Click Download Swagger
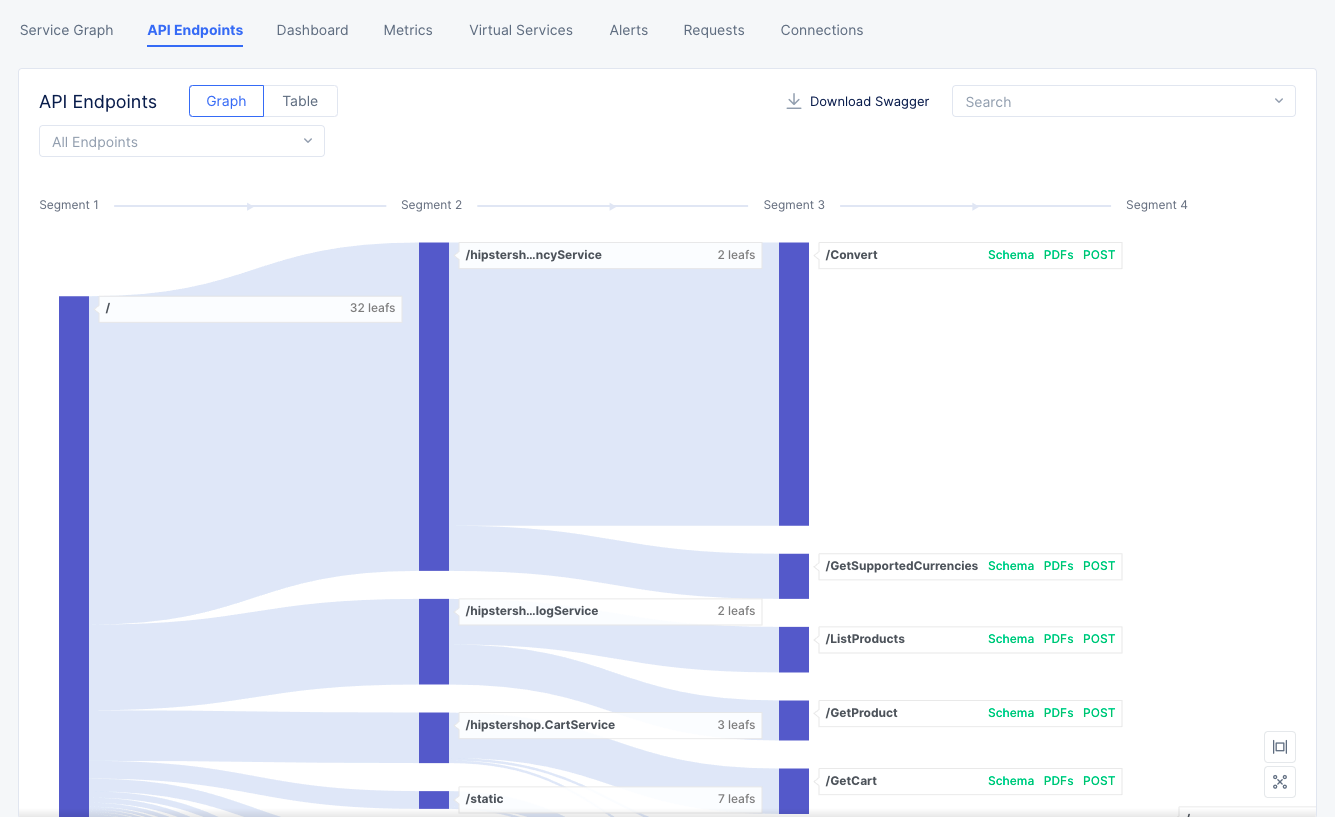 [x=870, y=101]
